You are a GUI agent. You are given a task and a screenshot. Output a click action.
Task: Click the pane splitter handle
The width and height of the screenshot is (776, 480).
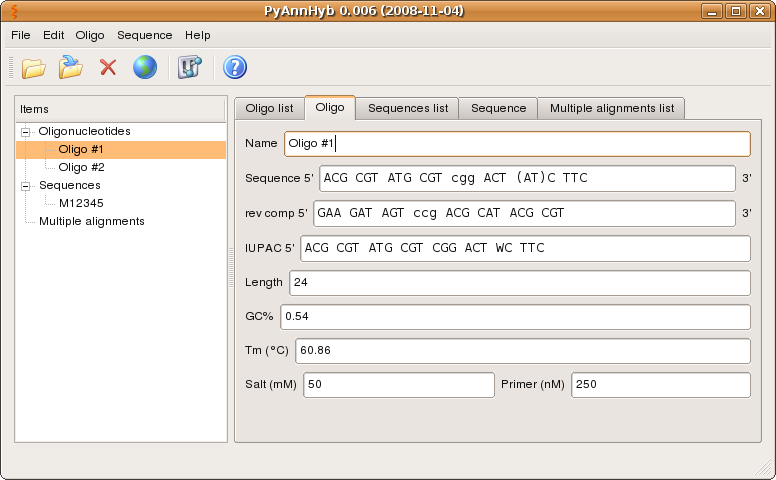coord(231,268)
